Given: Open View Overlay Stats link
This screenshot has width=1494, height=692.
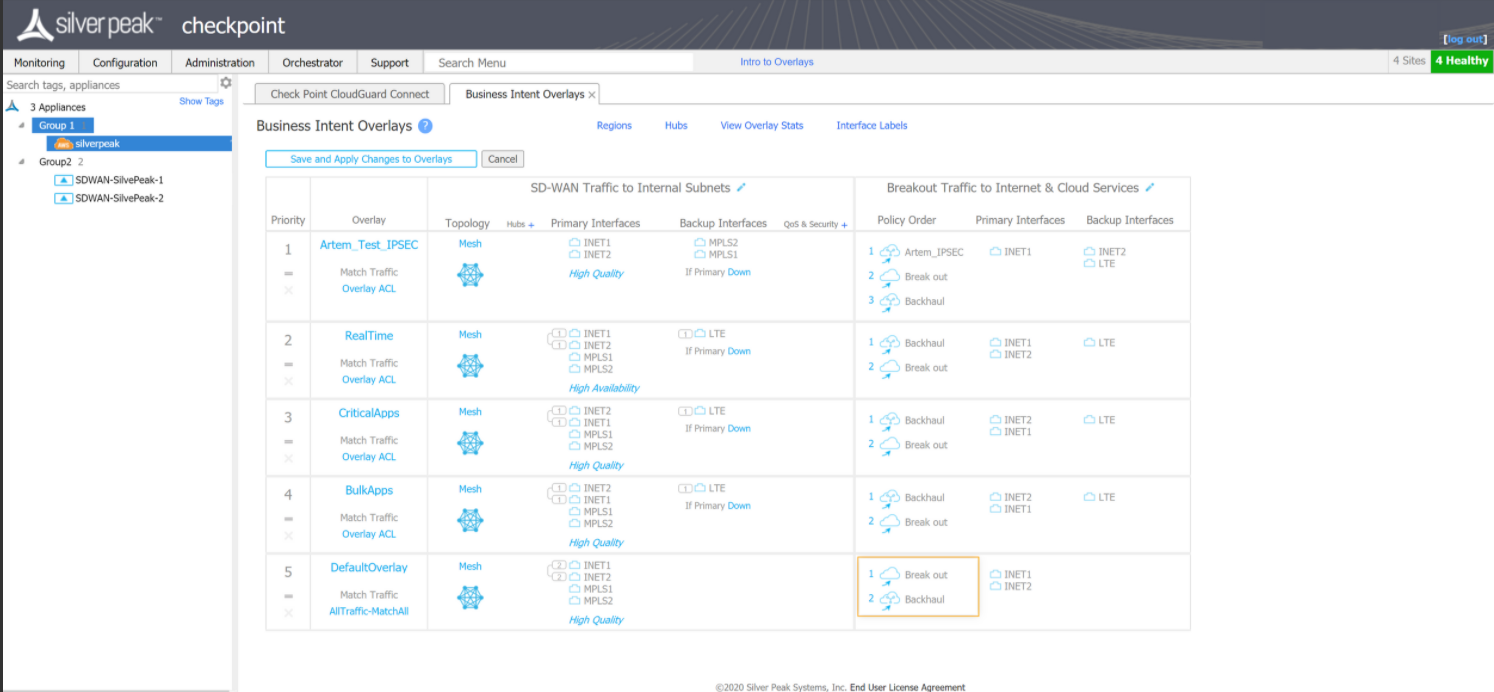Looking at the screenshot, I should click(x=762, y=126).
